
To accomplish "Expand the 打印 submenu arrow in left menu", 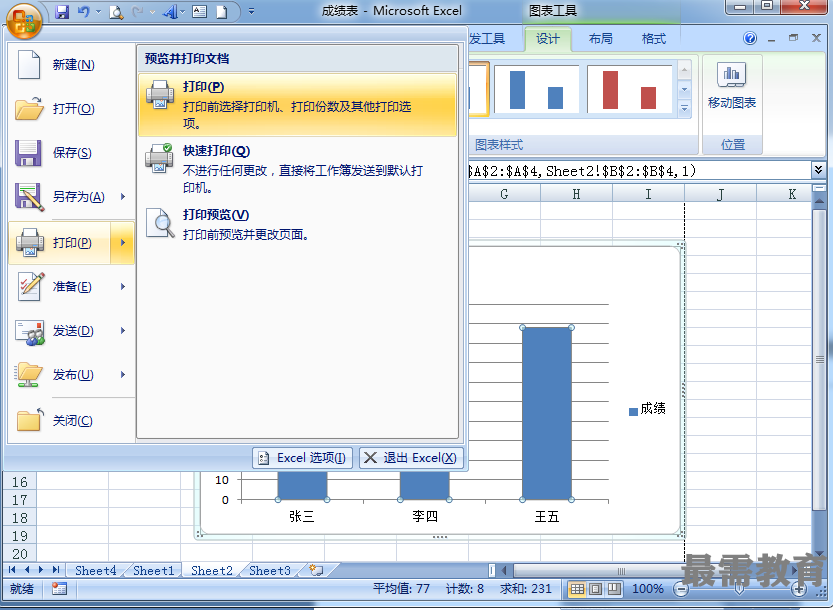I will pyautogui.click(x=123, y=243).
